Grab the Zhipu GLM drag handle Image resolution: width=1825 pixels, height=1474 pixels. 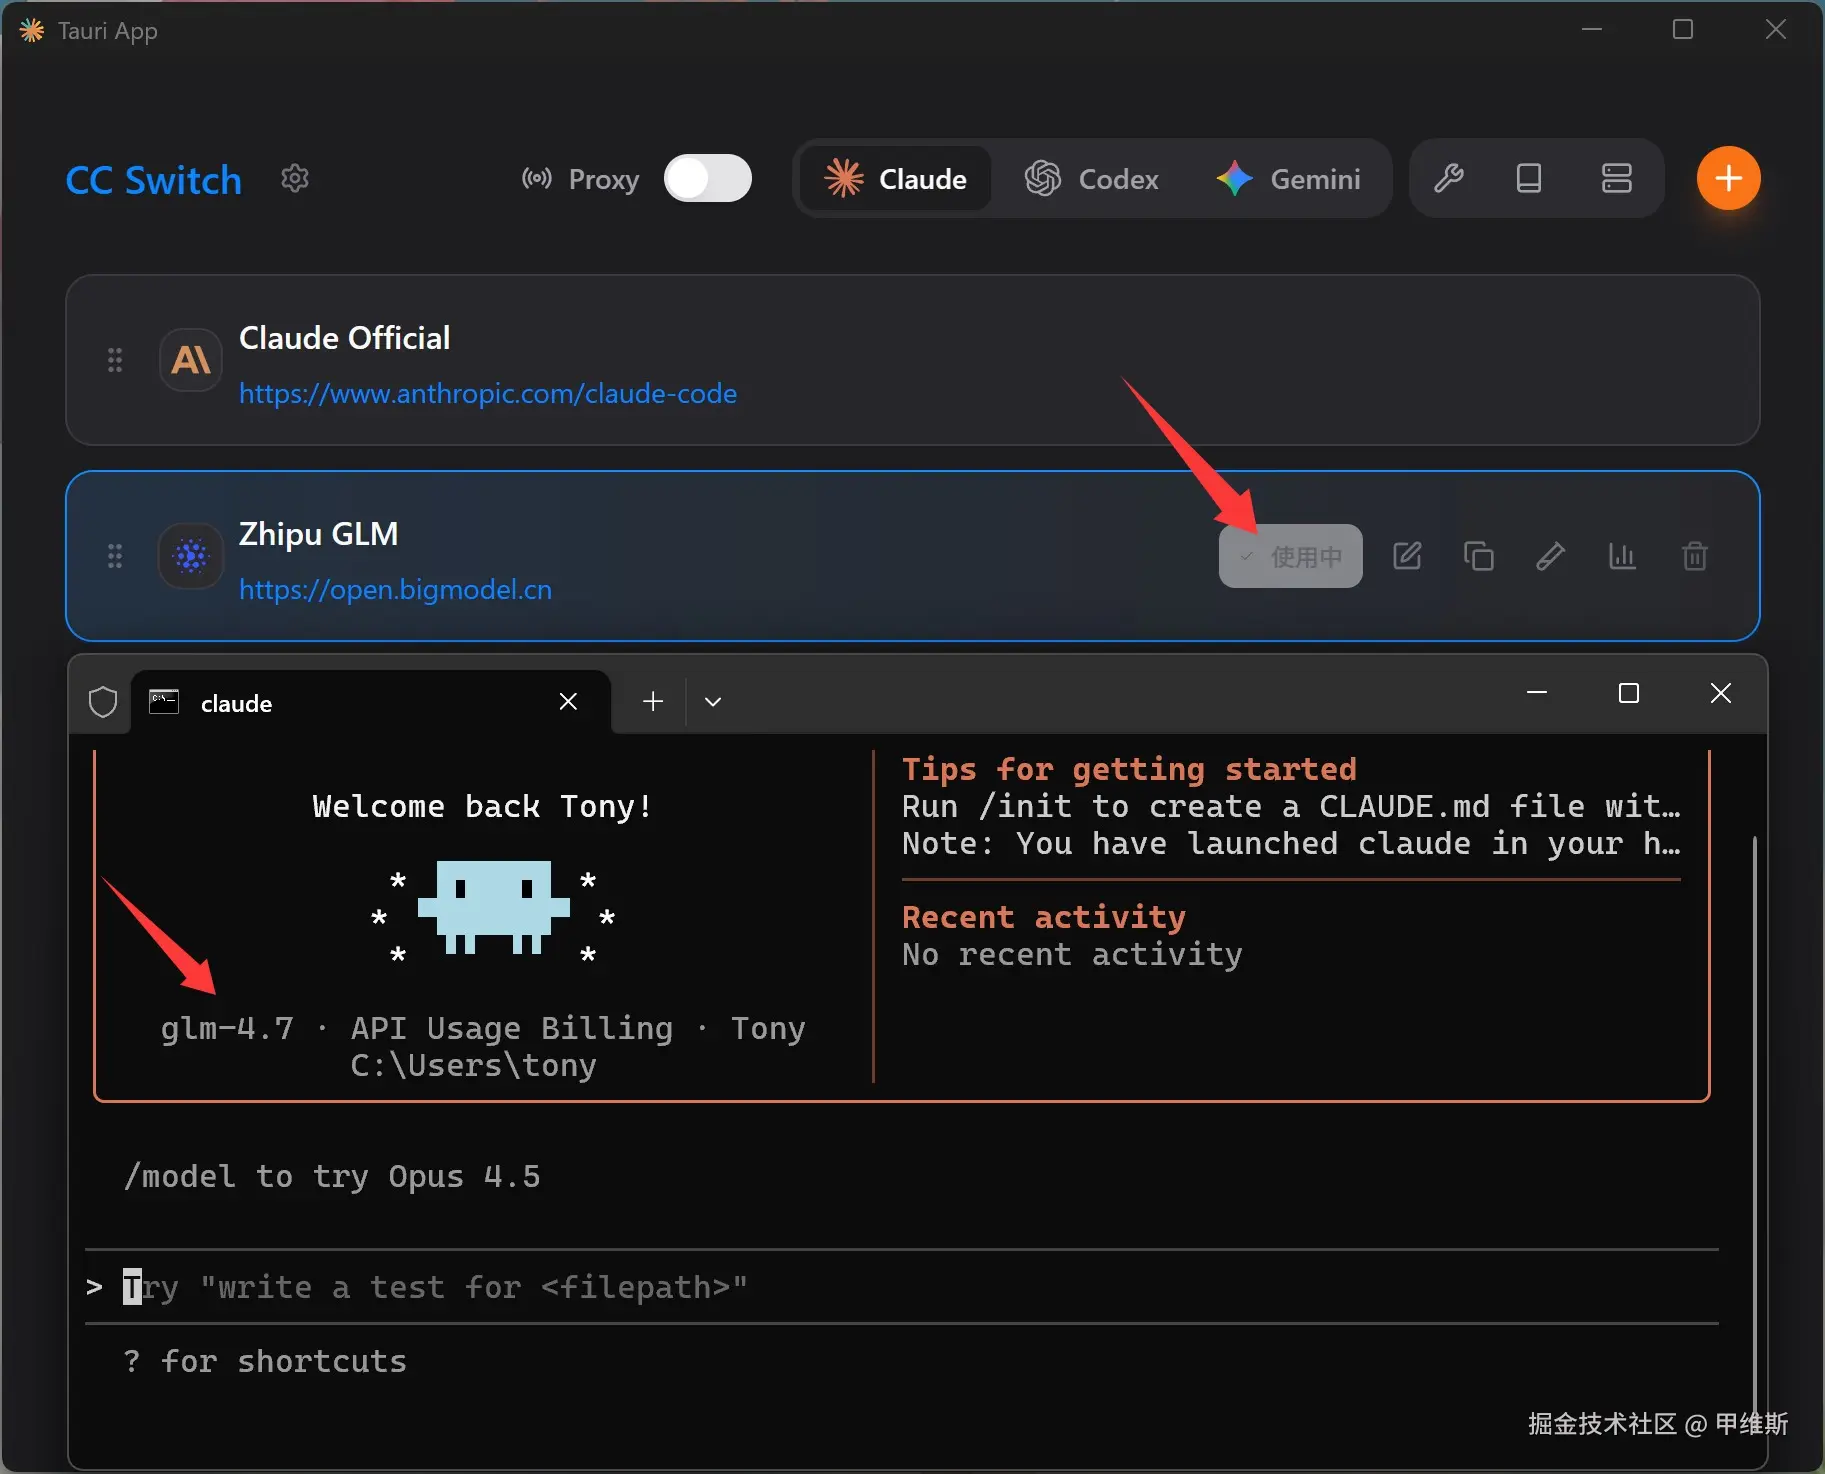115,556
